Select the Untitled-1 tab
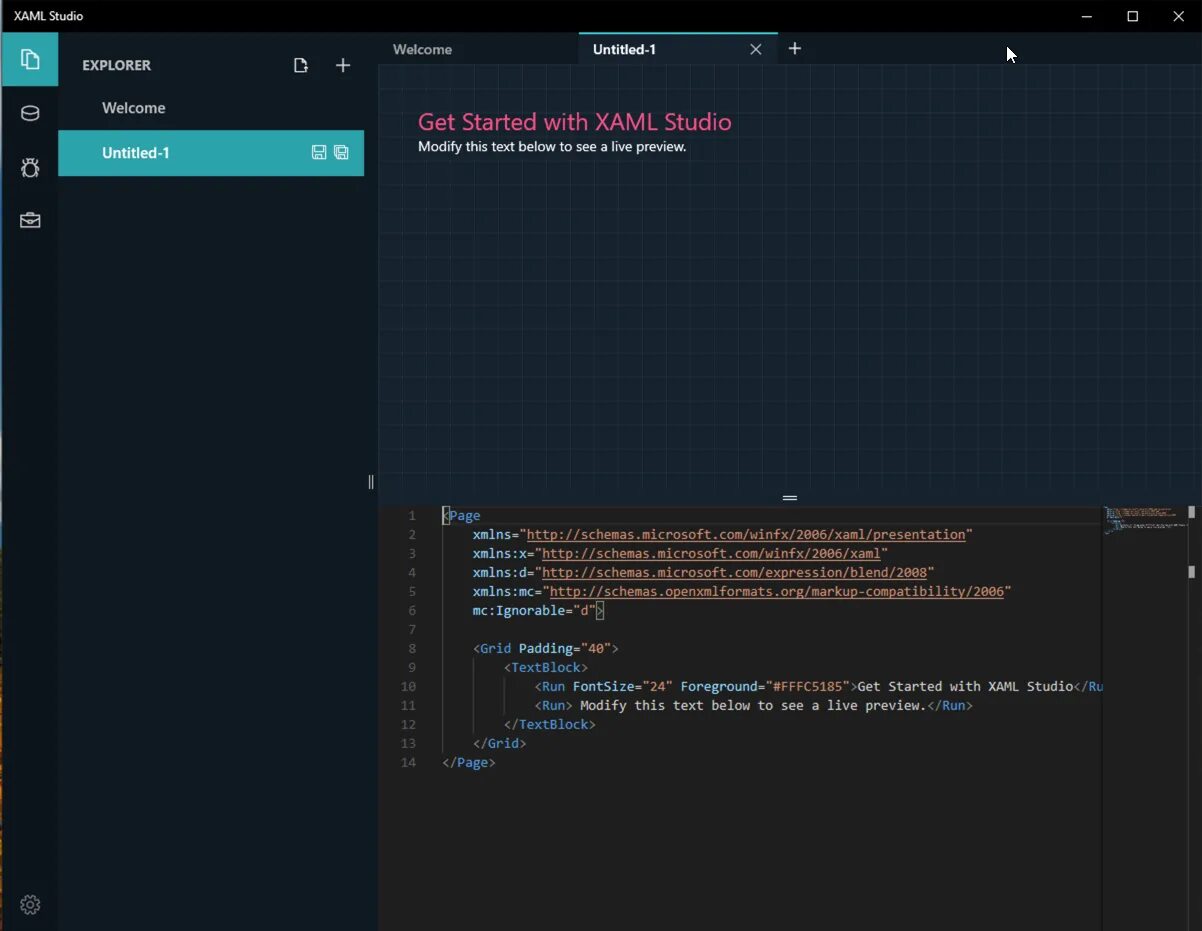This screenshot has height=931, width=1202. click(x=624, y=49)
